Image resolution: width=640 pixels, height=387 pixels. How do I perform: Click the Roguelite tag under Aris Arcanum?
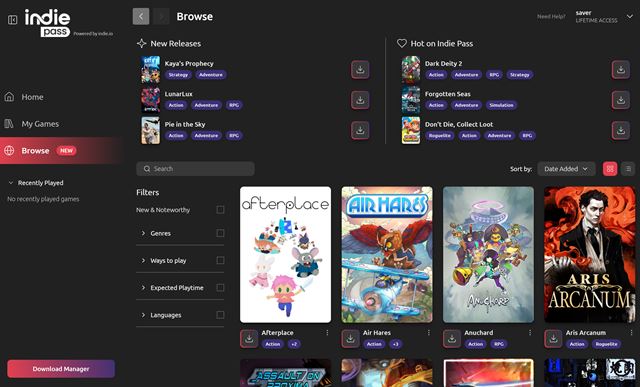(606, 344)
